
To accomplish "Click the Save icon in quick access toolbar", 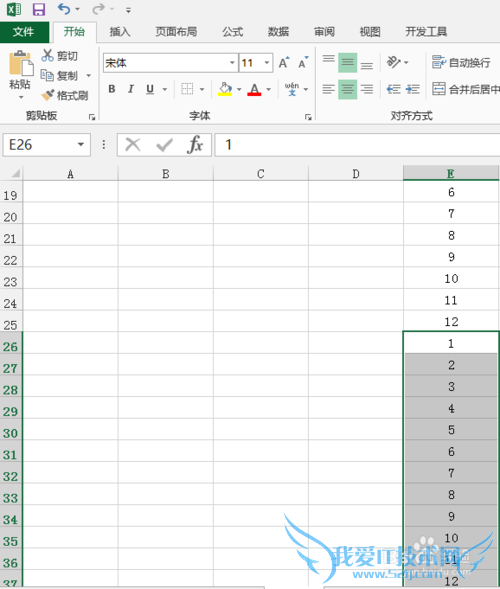I will click(x=39, y=9).
